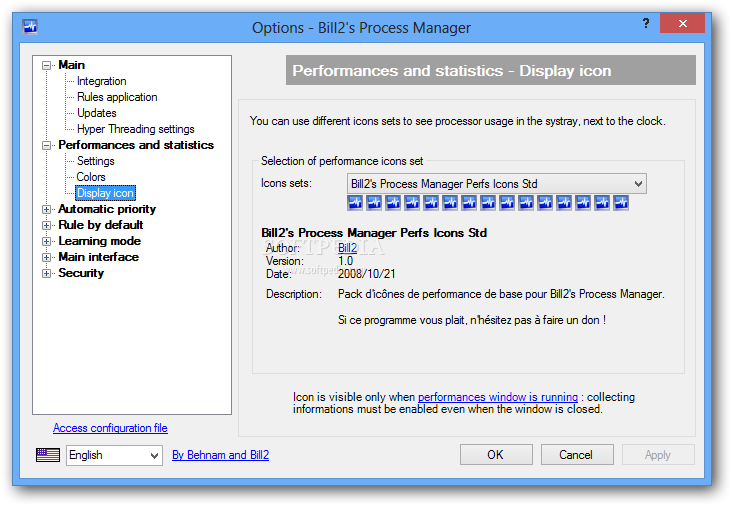Open the Updates settings page
The width and height of the screenshot is (732, 506).
(97, 113)
